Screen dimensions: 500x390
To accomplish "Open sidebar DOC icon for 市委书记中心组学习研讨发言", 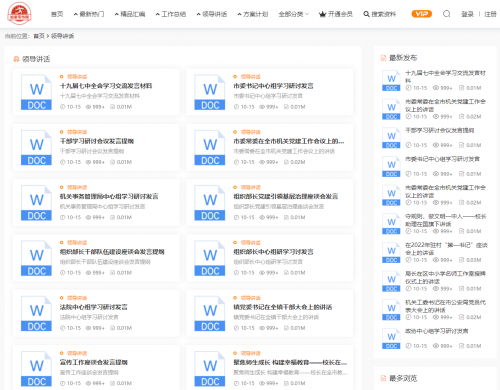I will (x=391, y=167).
